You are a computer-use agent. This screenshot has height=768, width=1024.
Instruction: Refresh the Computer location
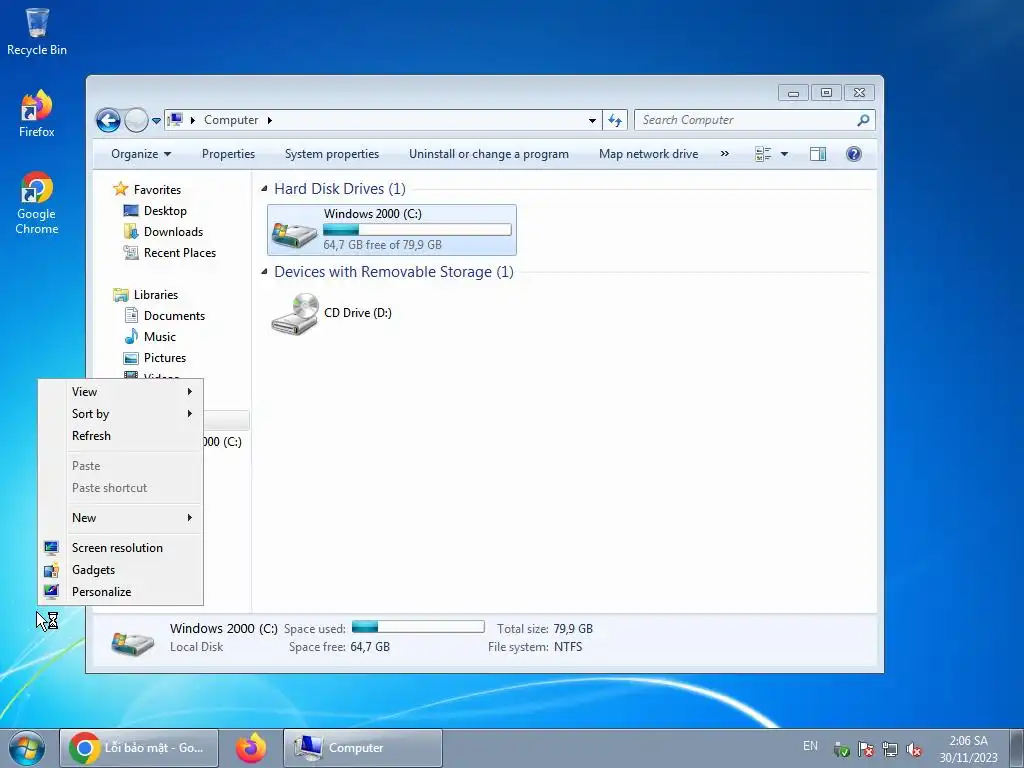615,120
